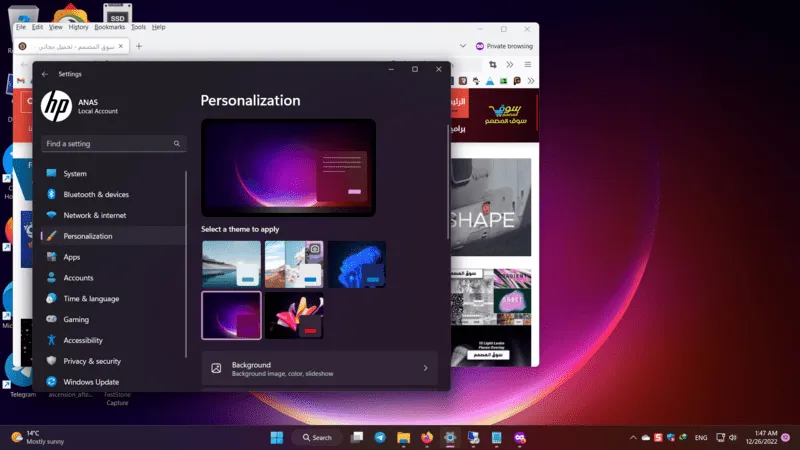
Task: Click the taskbar Search box
Action: pyautogui.click(x=317, y=438)
